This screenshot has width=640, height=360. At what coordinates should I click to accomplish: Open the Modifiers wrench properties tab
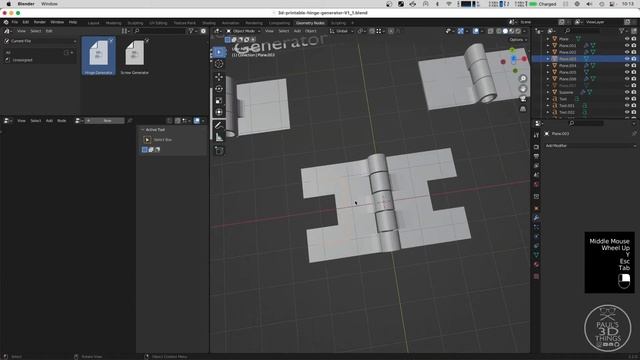tap(536, 218)
